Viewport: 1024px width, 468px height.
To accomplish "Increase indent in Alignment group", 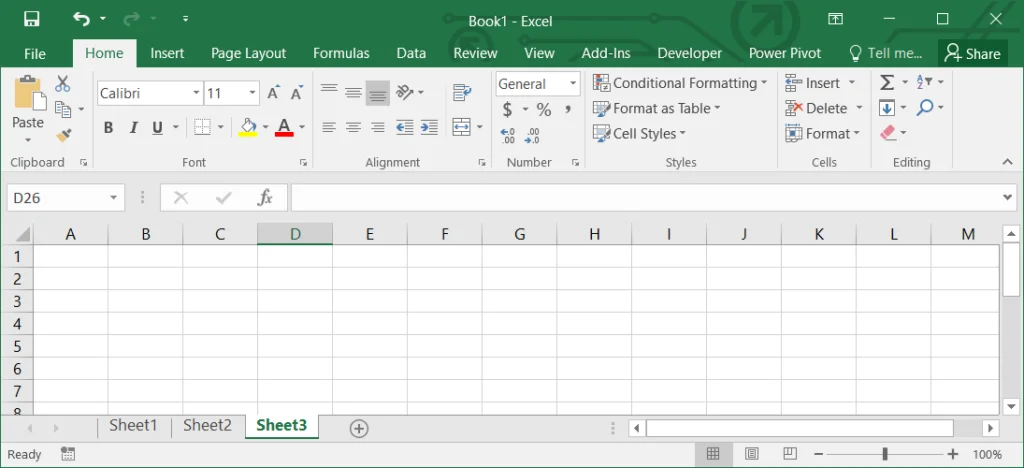I will click(x=429, y=127).
